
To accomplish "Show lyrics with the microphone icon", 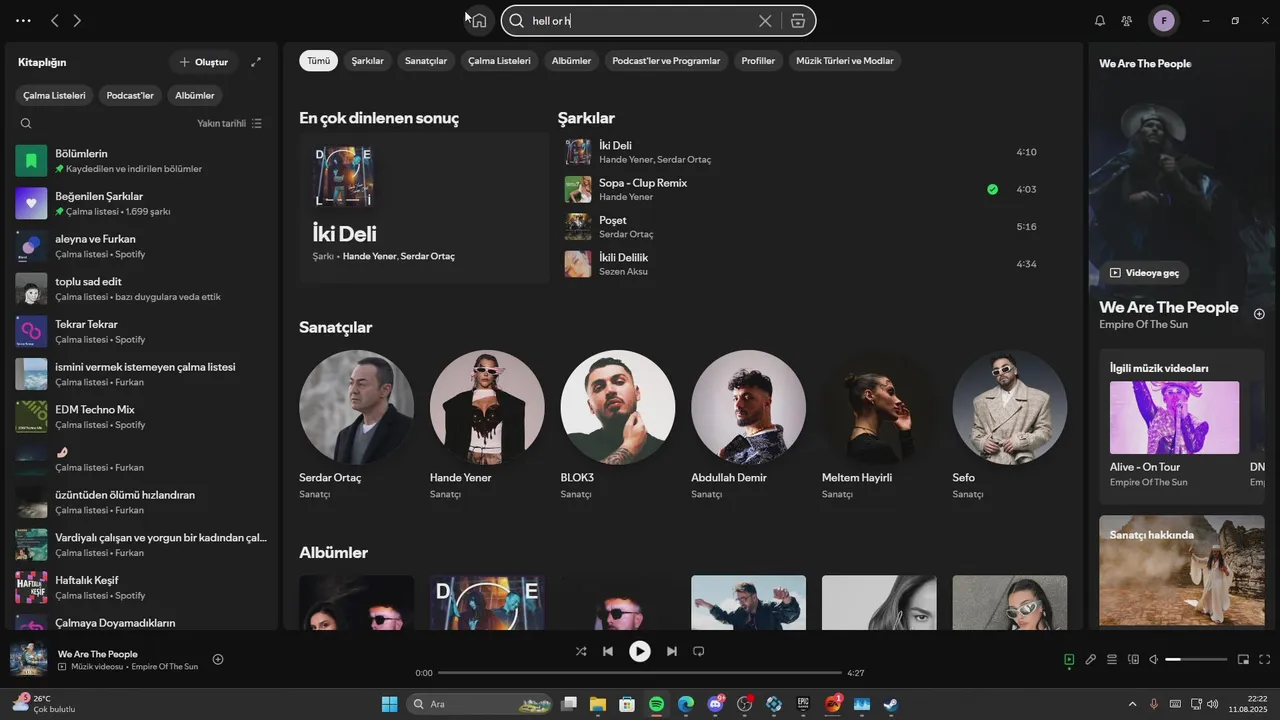I will point(1091,659).
